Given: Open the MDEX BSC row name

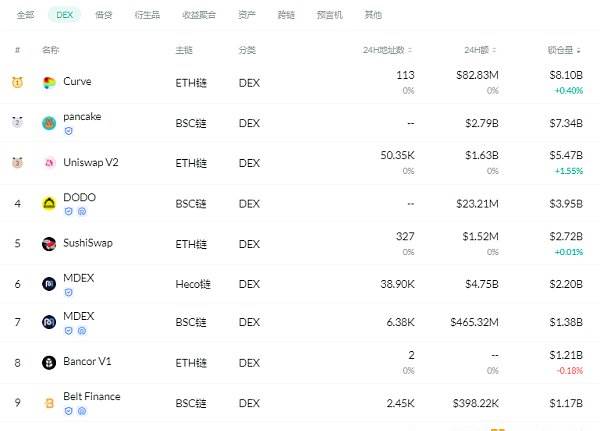Looking at the screenshot, I should click(78, 316).
